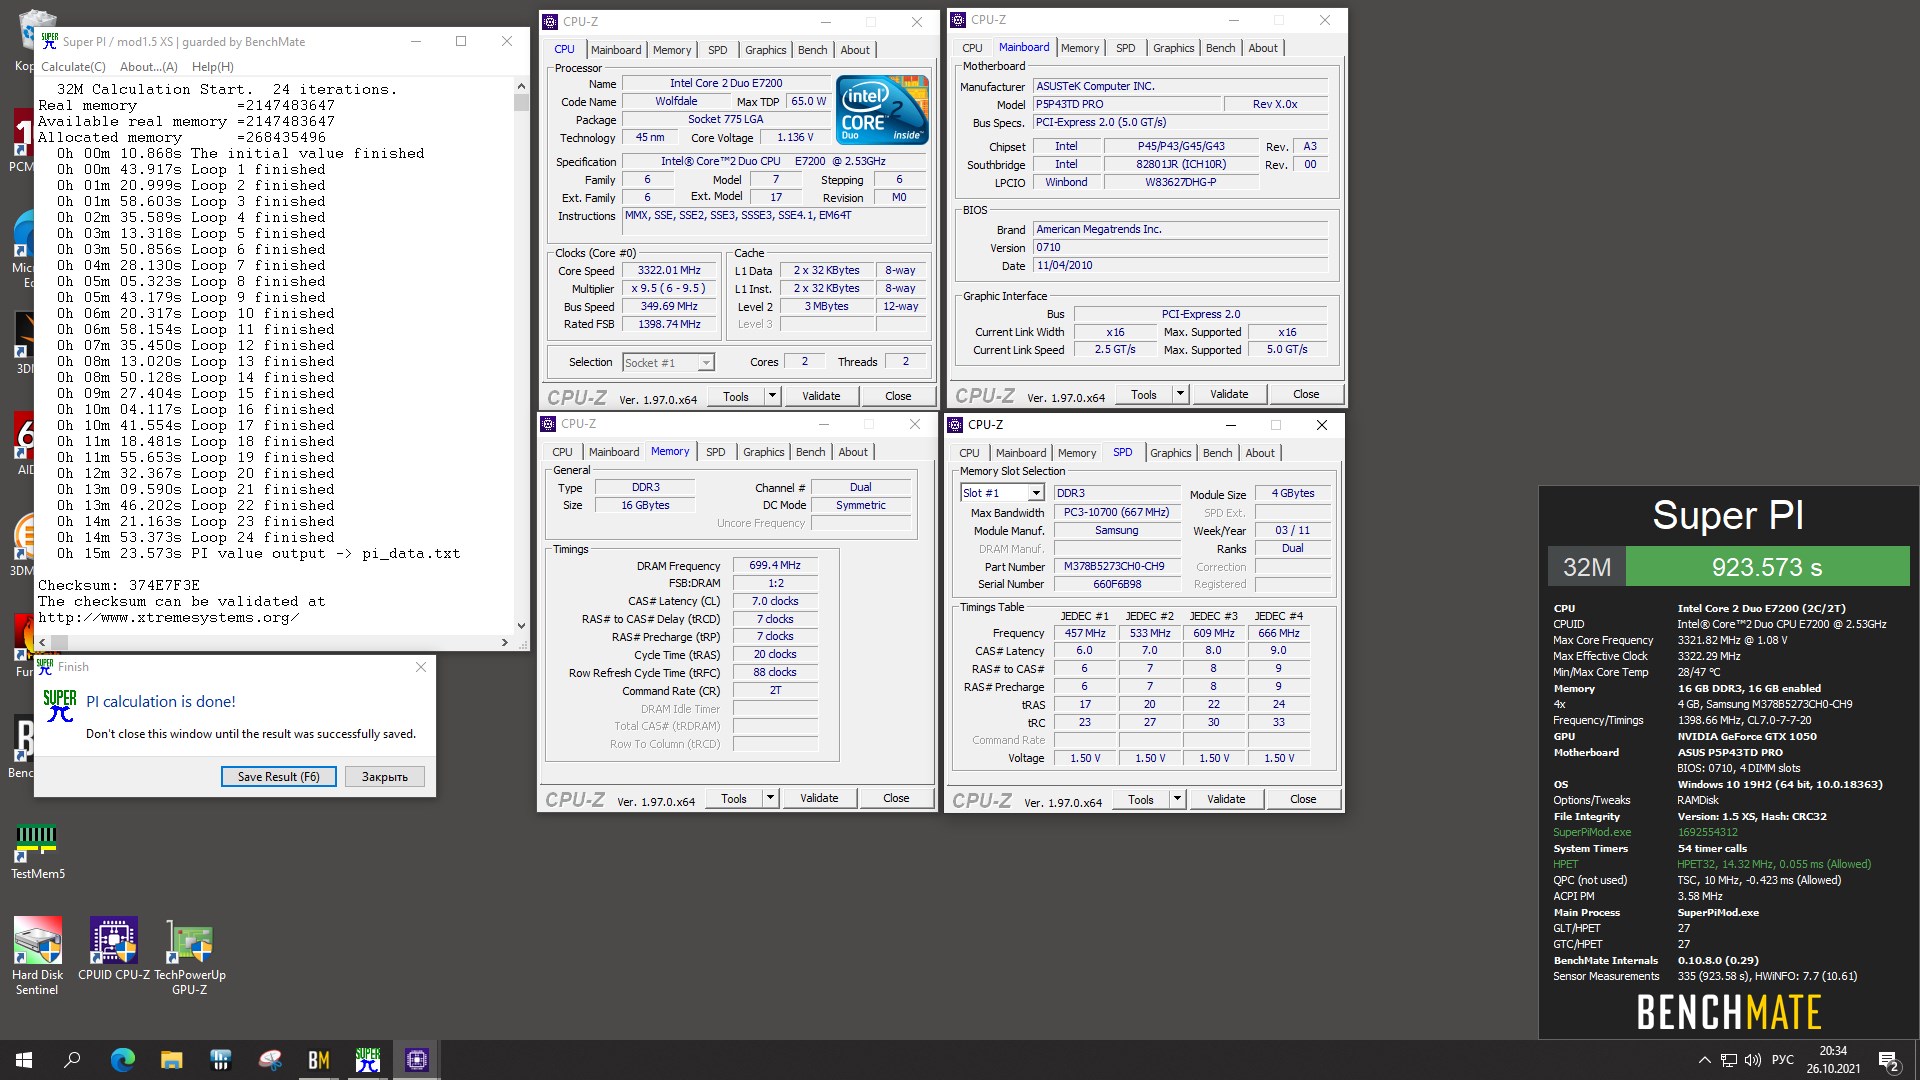
Task: Open the Calculate(C) menu in Super PI
Action: 73,67
